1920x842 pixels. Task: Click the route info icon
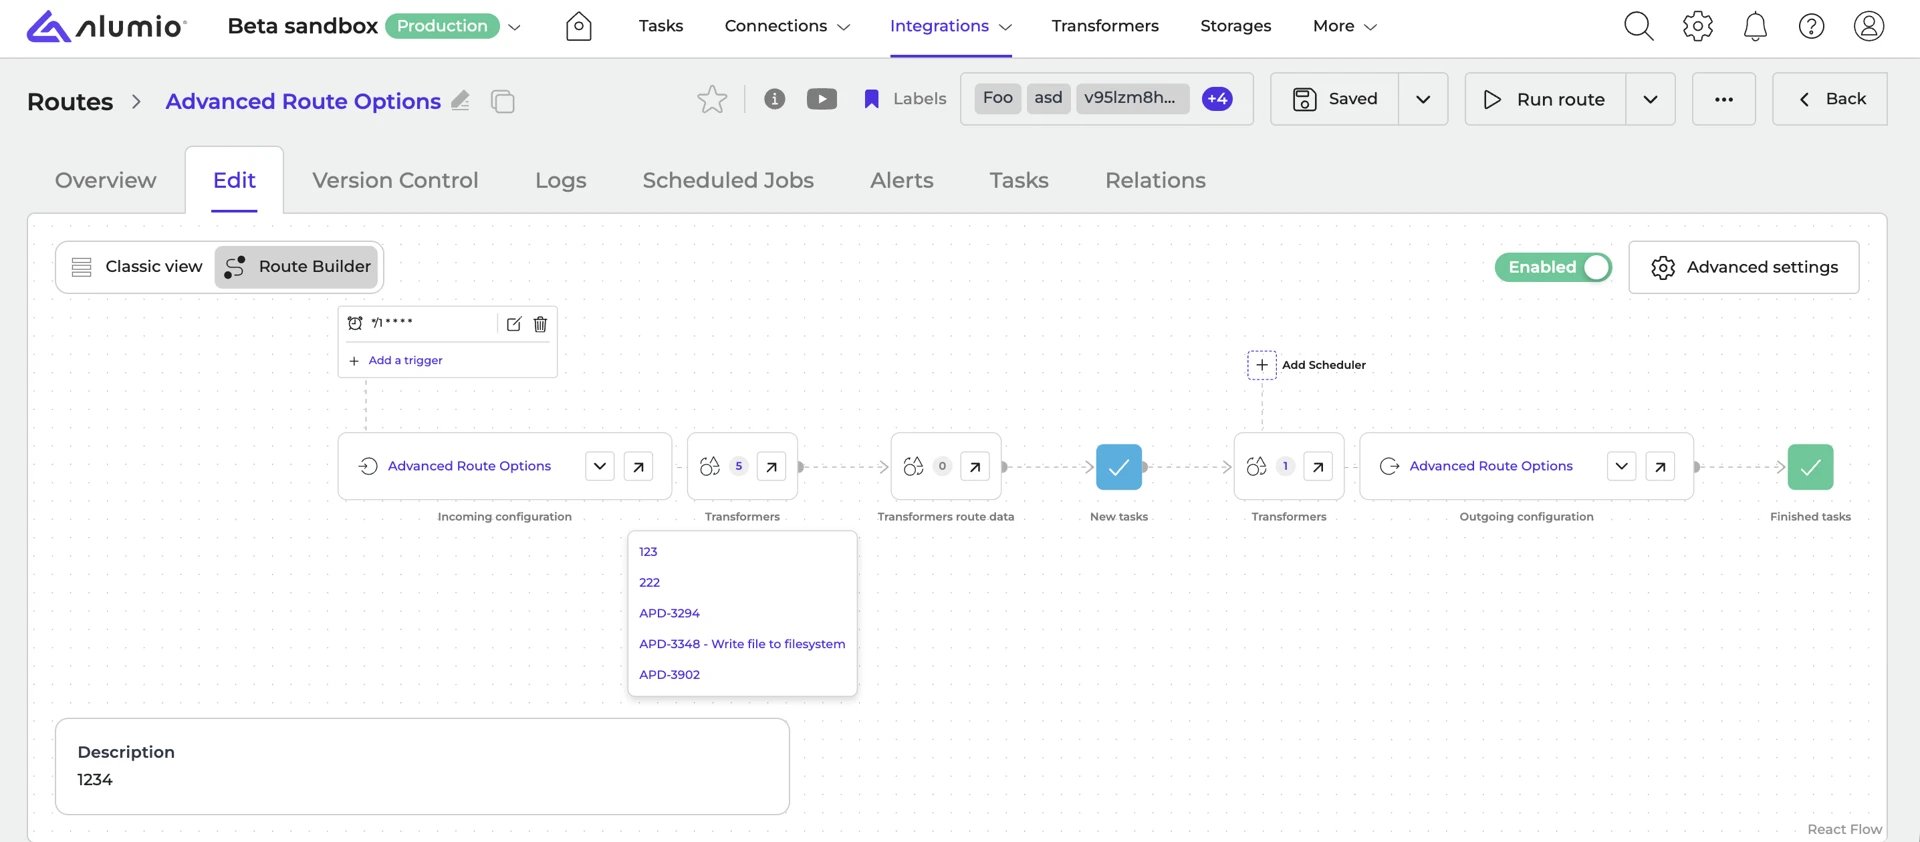(x=774, y=99)
